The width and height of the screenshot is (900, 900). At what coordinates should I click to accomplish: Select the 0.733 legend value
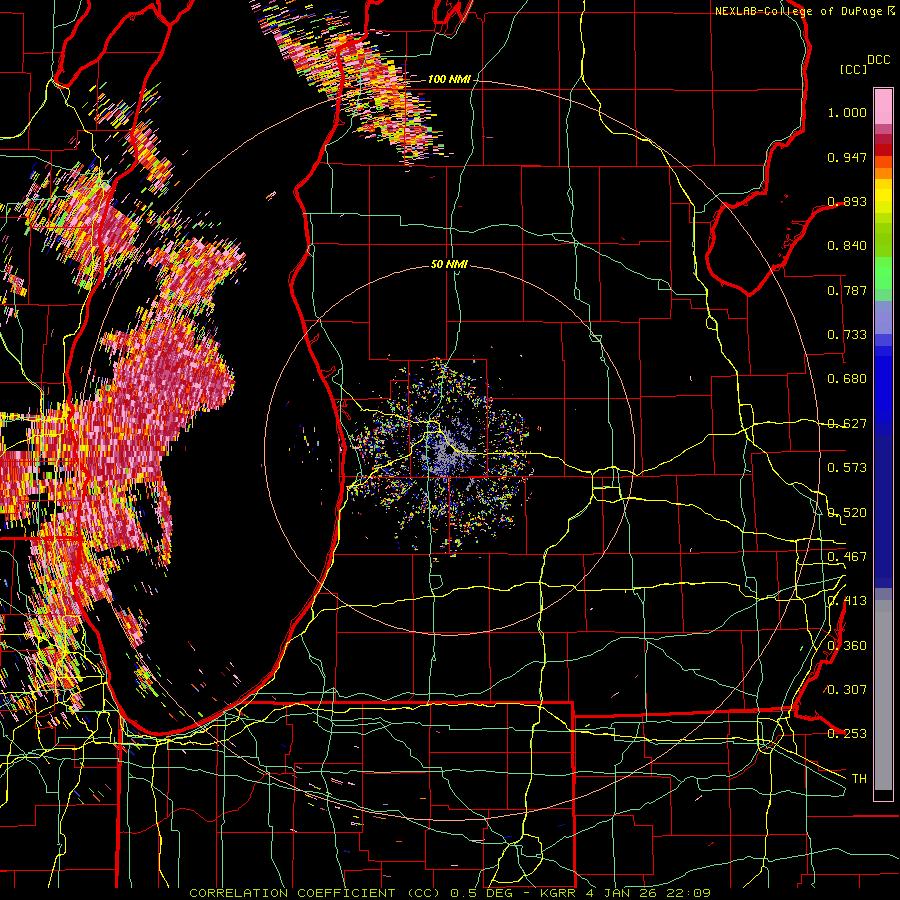(x=847, y=335)
